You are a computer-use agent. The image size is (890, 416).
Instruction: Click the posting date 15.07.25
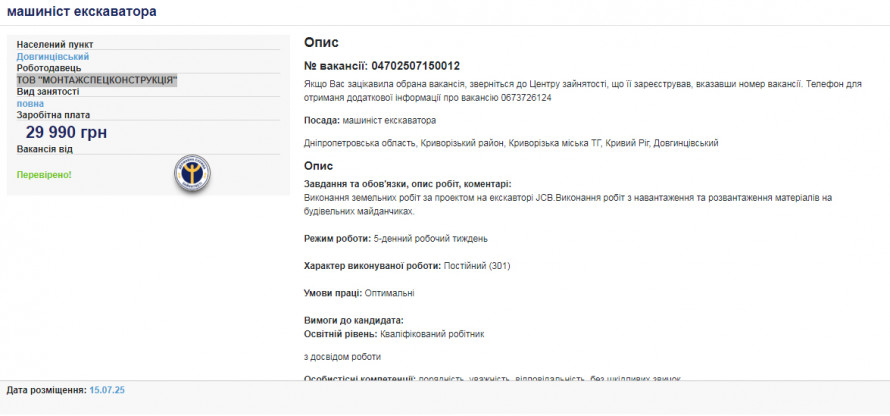click(x=107, y=389)
